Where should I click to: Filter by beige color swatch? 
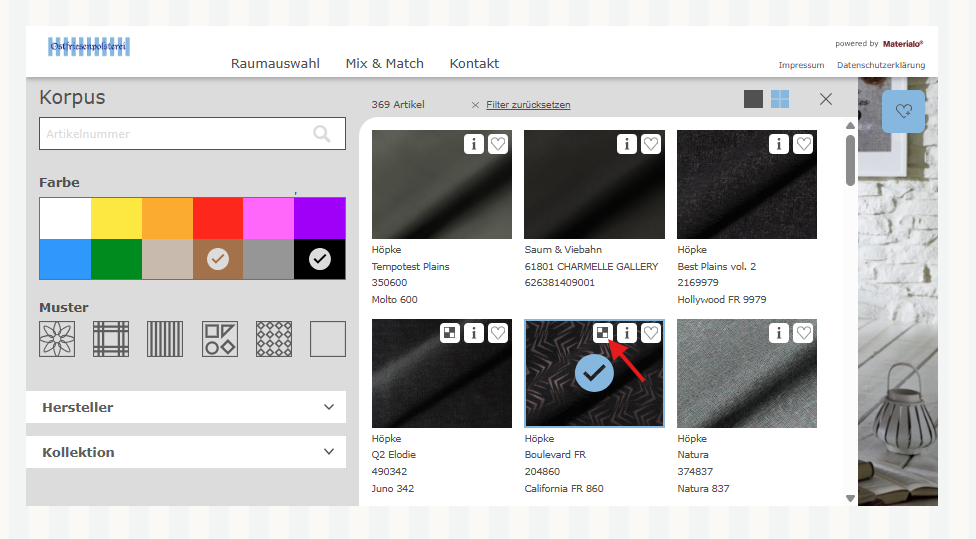point(167,259)
